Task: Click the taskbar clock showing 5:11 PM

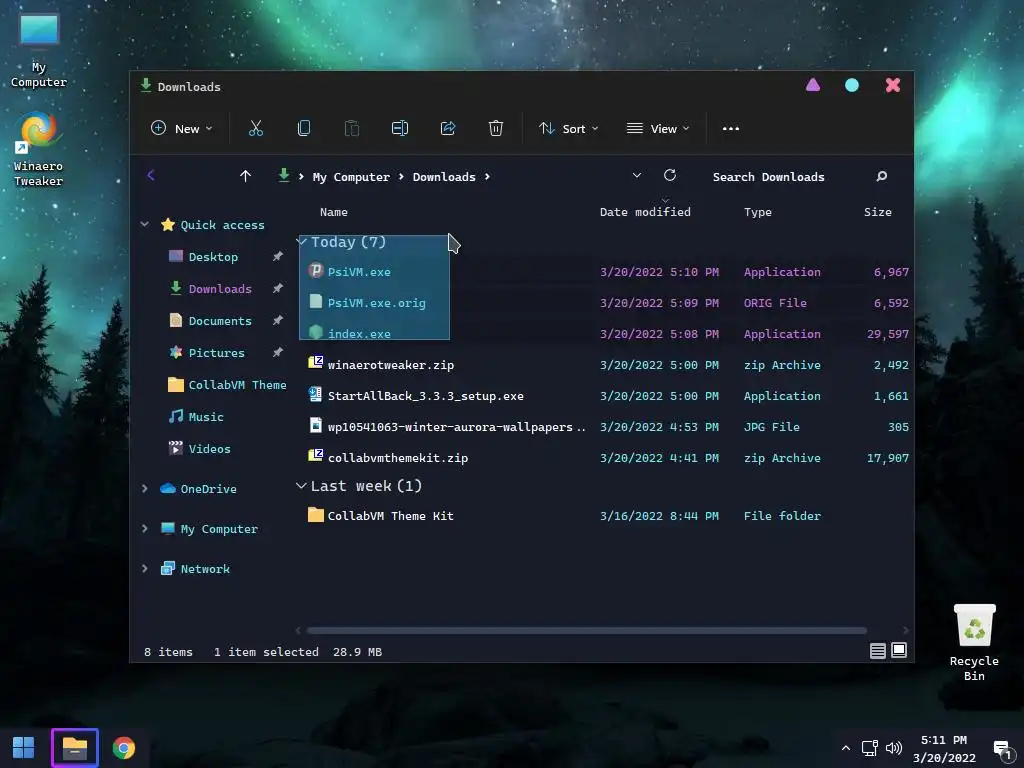Action: 944,748
